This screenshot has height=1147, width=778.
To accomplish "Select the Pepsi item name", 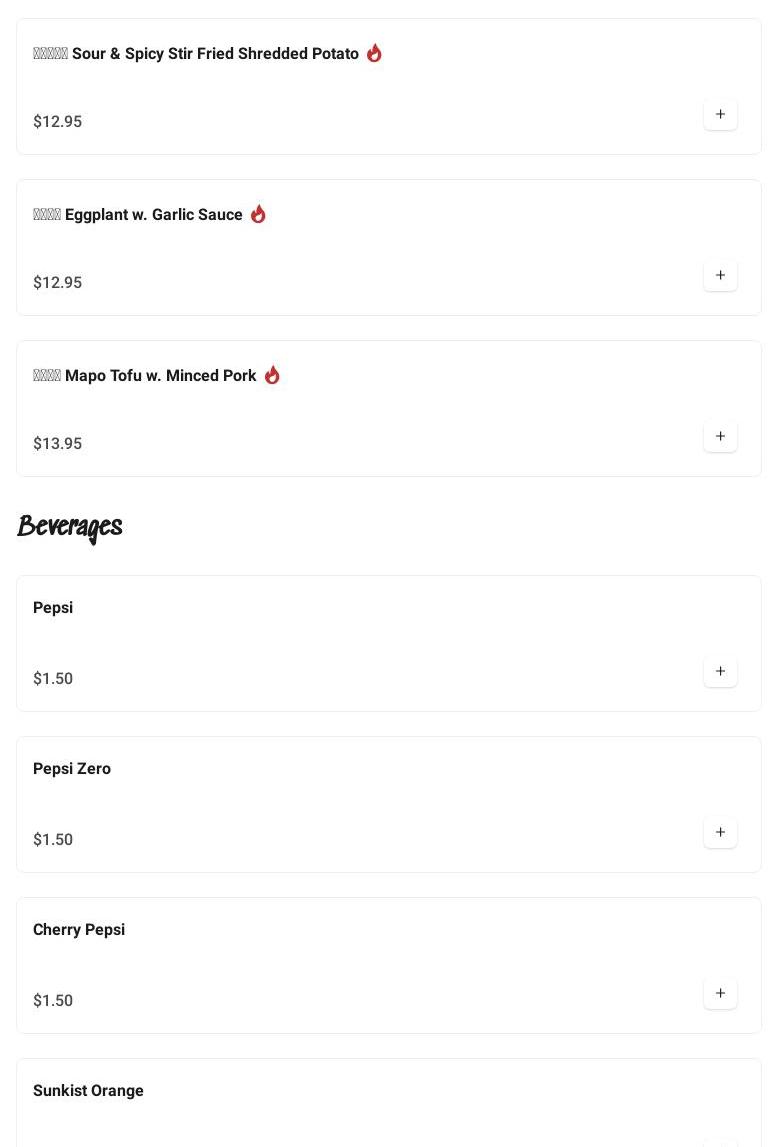I will (x=53, y=608).
